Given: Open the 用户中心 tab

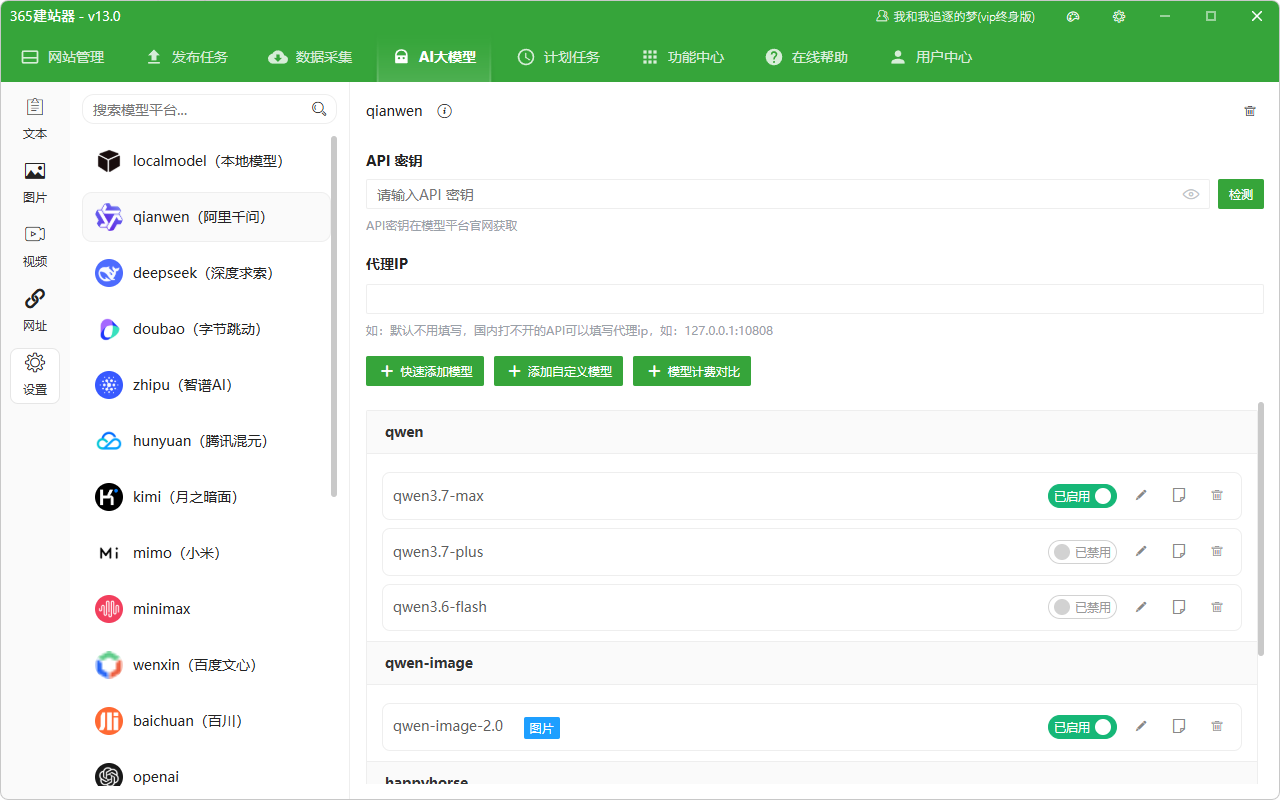Looking at the screenshot, I should click(x=931, y=57).
